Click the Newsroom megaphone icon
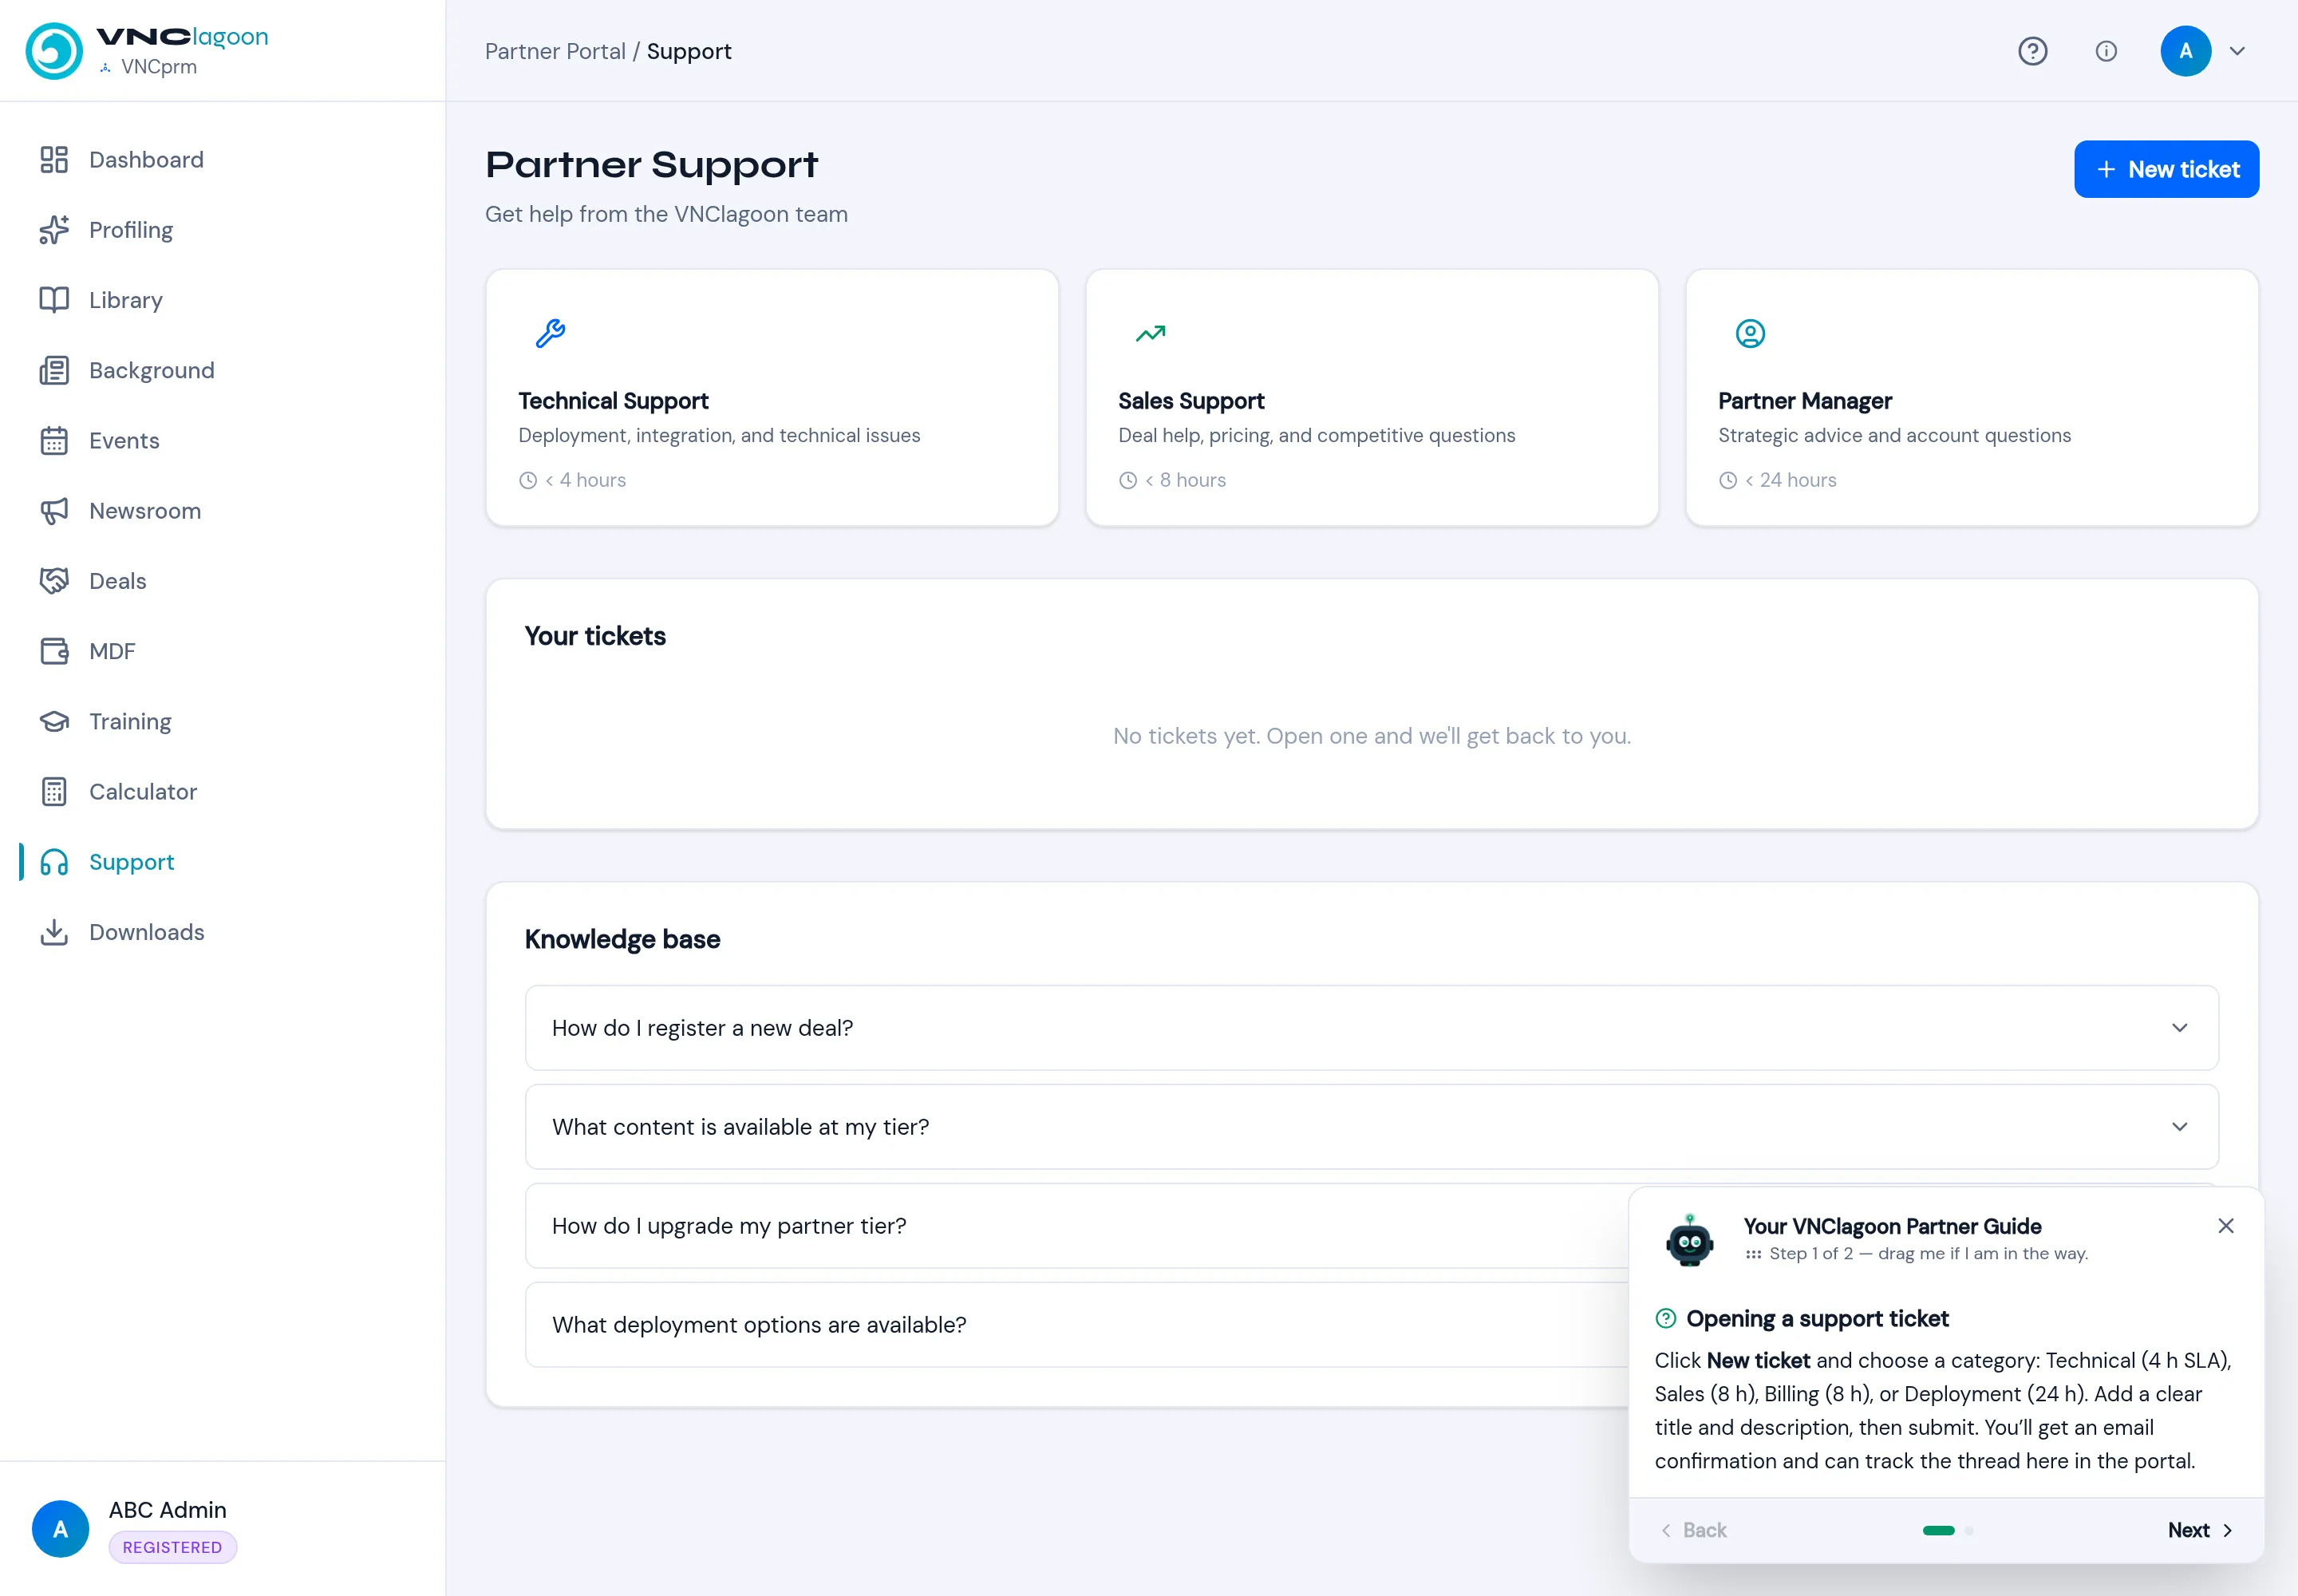Image resolution: width=2298 pixels, height=1596 pixels. (54, 511)
